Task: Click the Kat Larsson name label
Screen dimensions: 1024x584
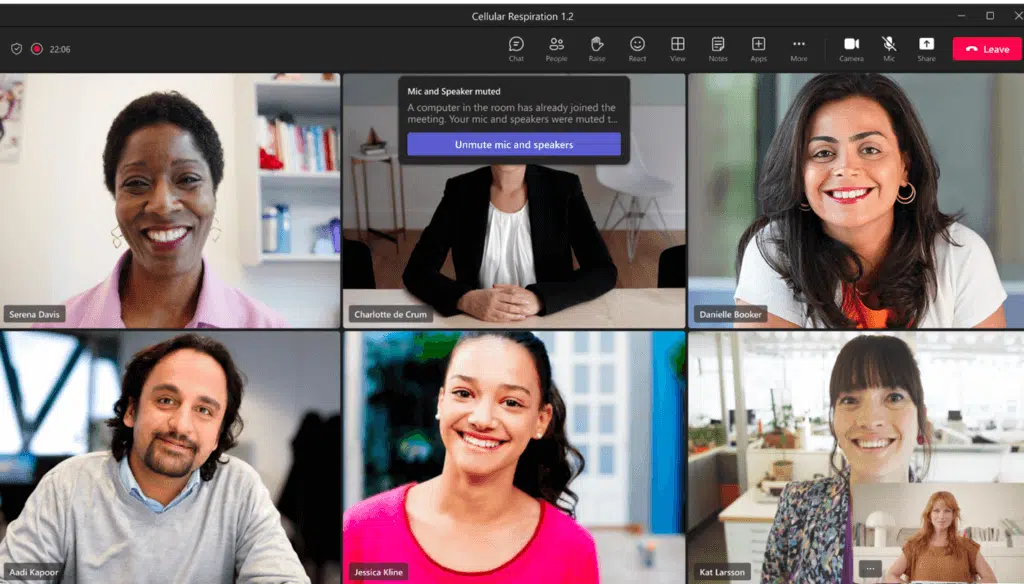Action: 722,572
